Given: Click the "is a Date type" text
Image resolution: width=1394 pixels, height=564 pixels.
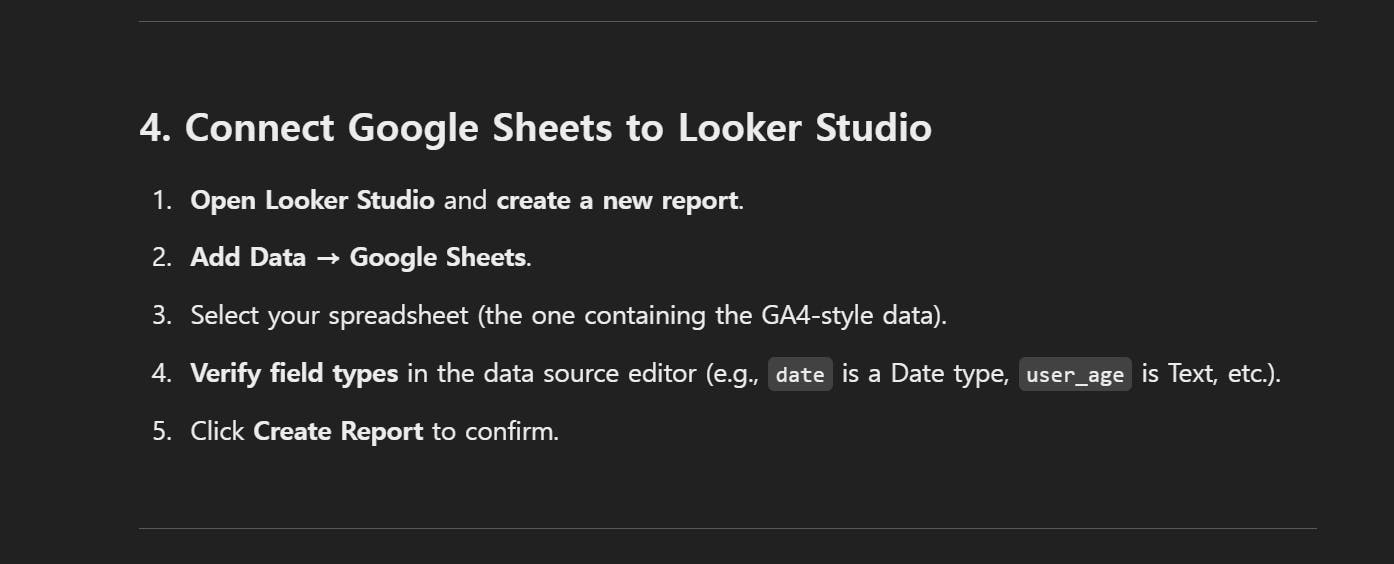Looking at the screenshot, I should (x=925, y=373).
